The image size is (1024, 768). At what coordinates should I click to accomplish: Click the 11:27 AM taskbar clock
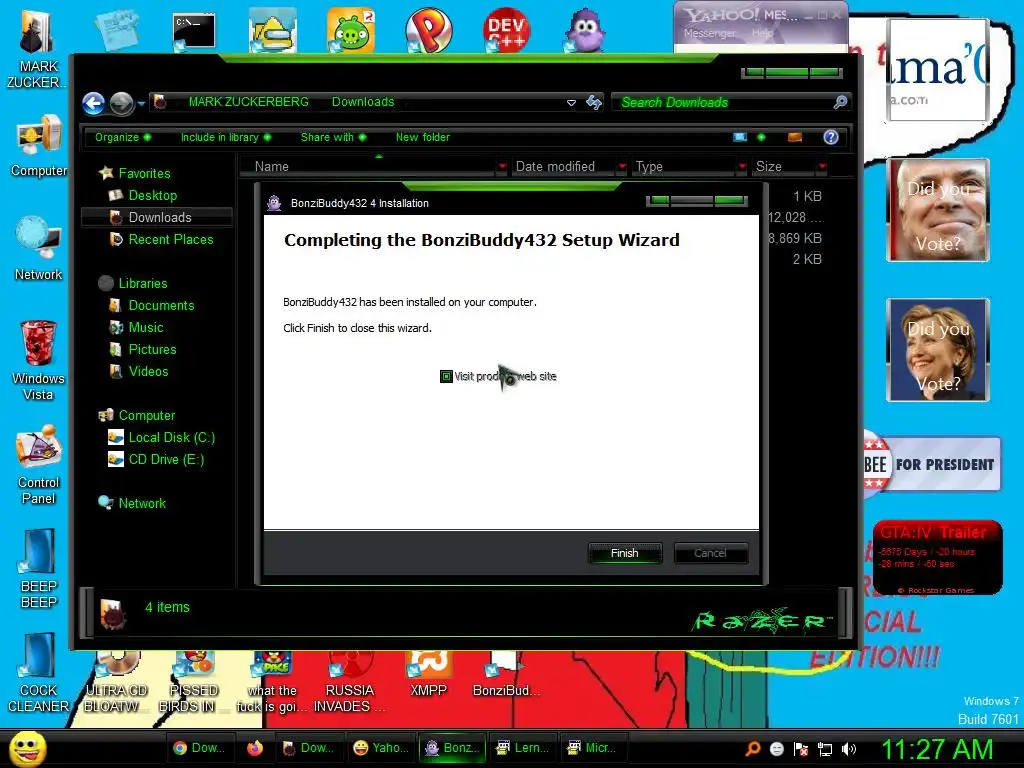click(937, 750)
